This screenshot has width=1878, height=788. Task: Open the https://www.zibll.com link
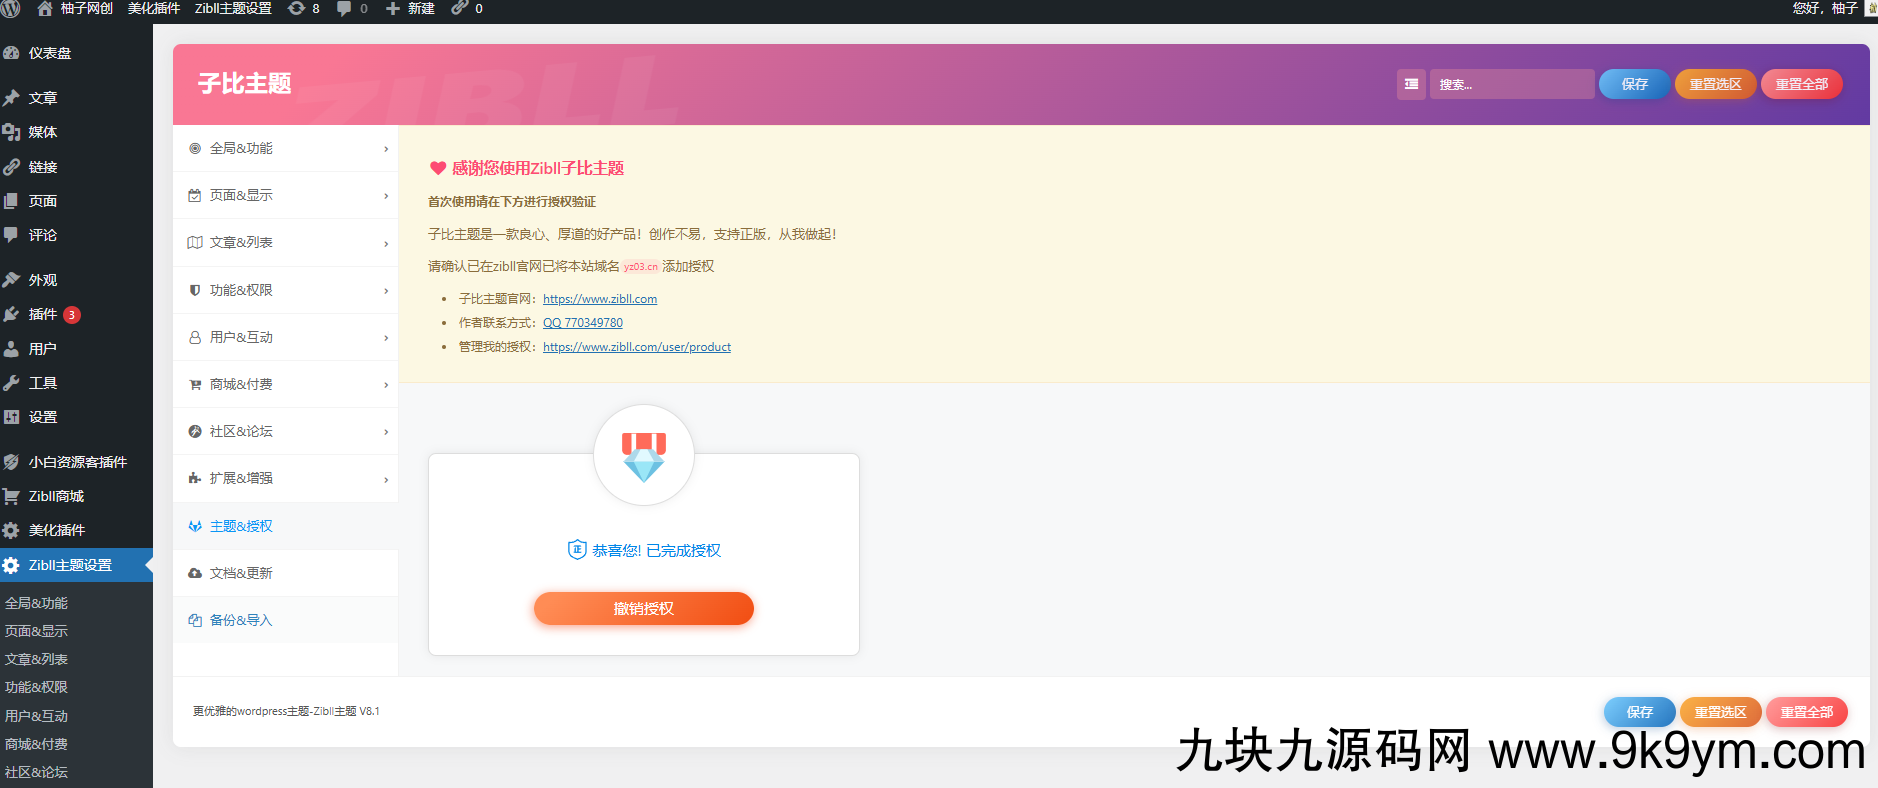[600, 299]
